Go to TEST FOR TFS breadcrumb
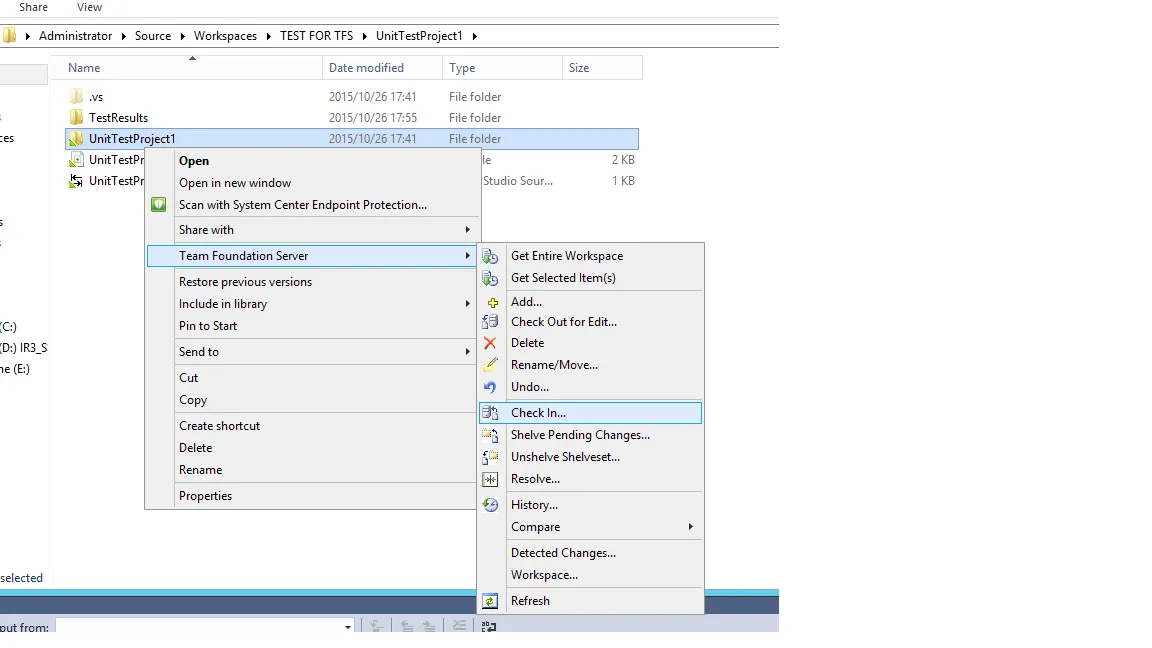The height and width of the screenshot is (648, 1152). (x=317, y=36)
